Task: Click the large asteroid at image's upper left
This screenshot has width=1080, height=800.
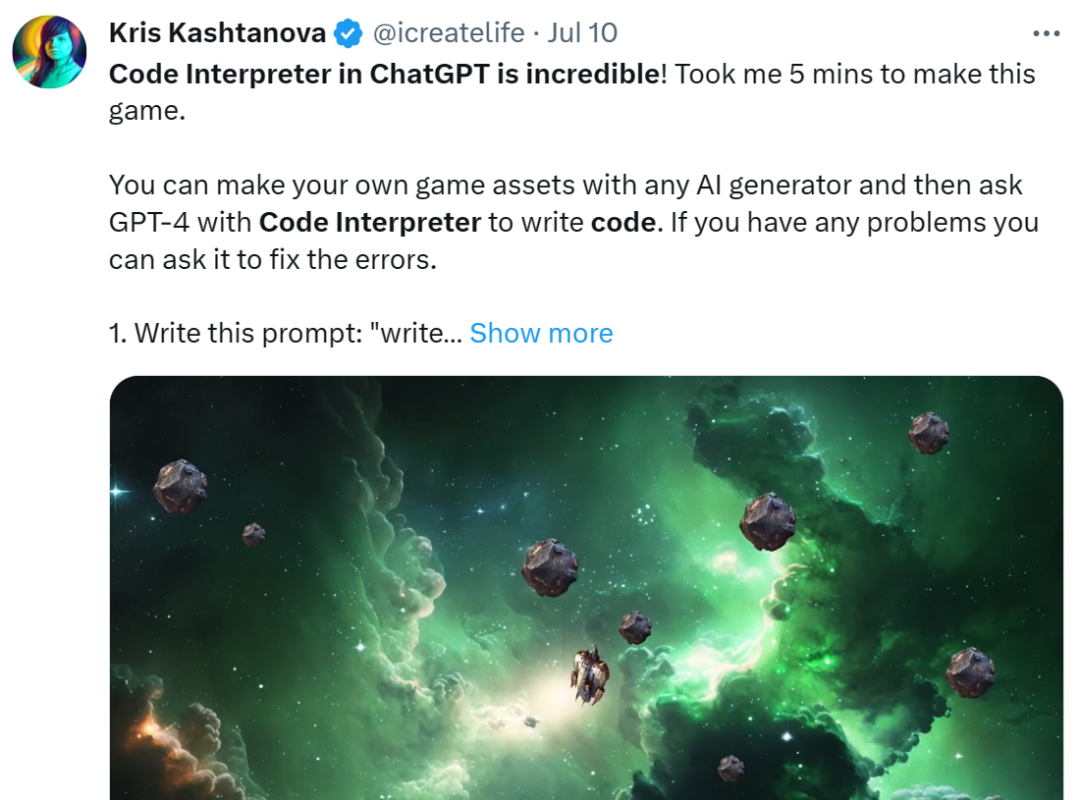Action: pyautogui.click(x=180, y=486)
